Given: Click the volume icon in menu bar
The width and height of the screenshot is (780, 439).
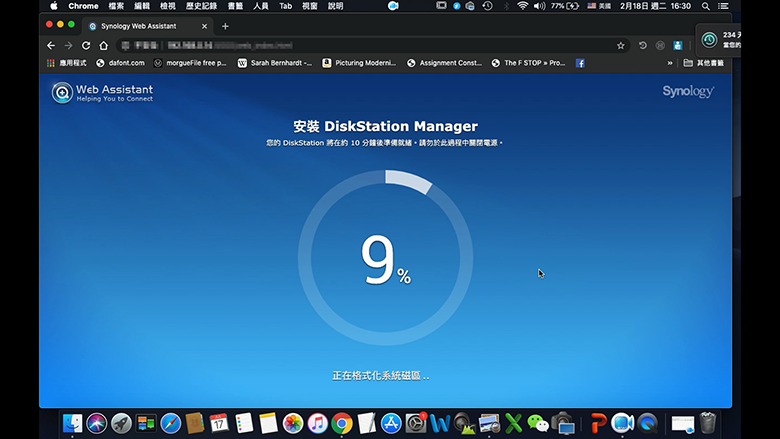Looking at the screenshot, I should pyautogui.click(x=539, y=6).
